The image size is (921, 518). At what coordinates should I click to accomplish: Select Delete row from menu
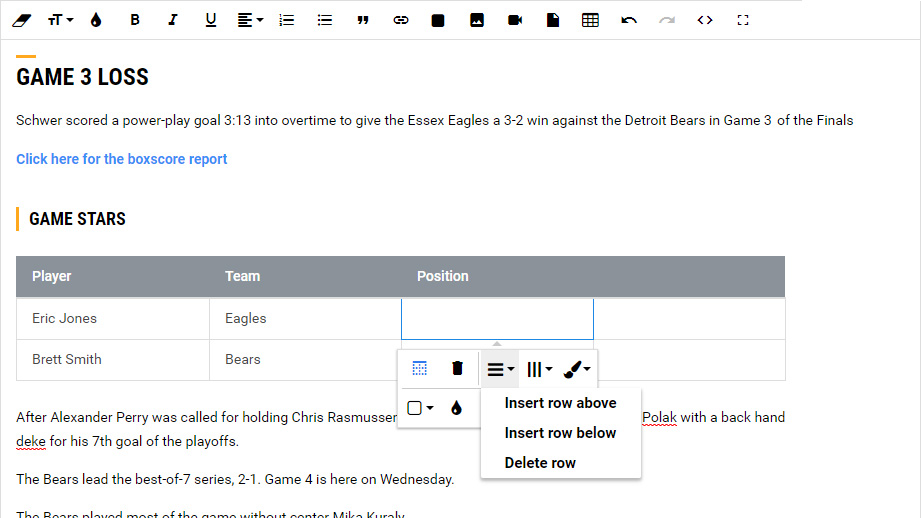tap(540, 463)
